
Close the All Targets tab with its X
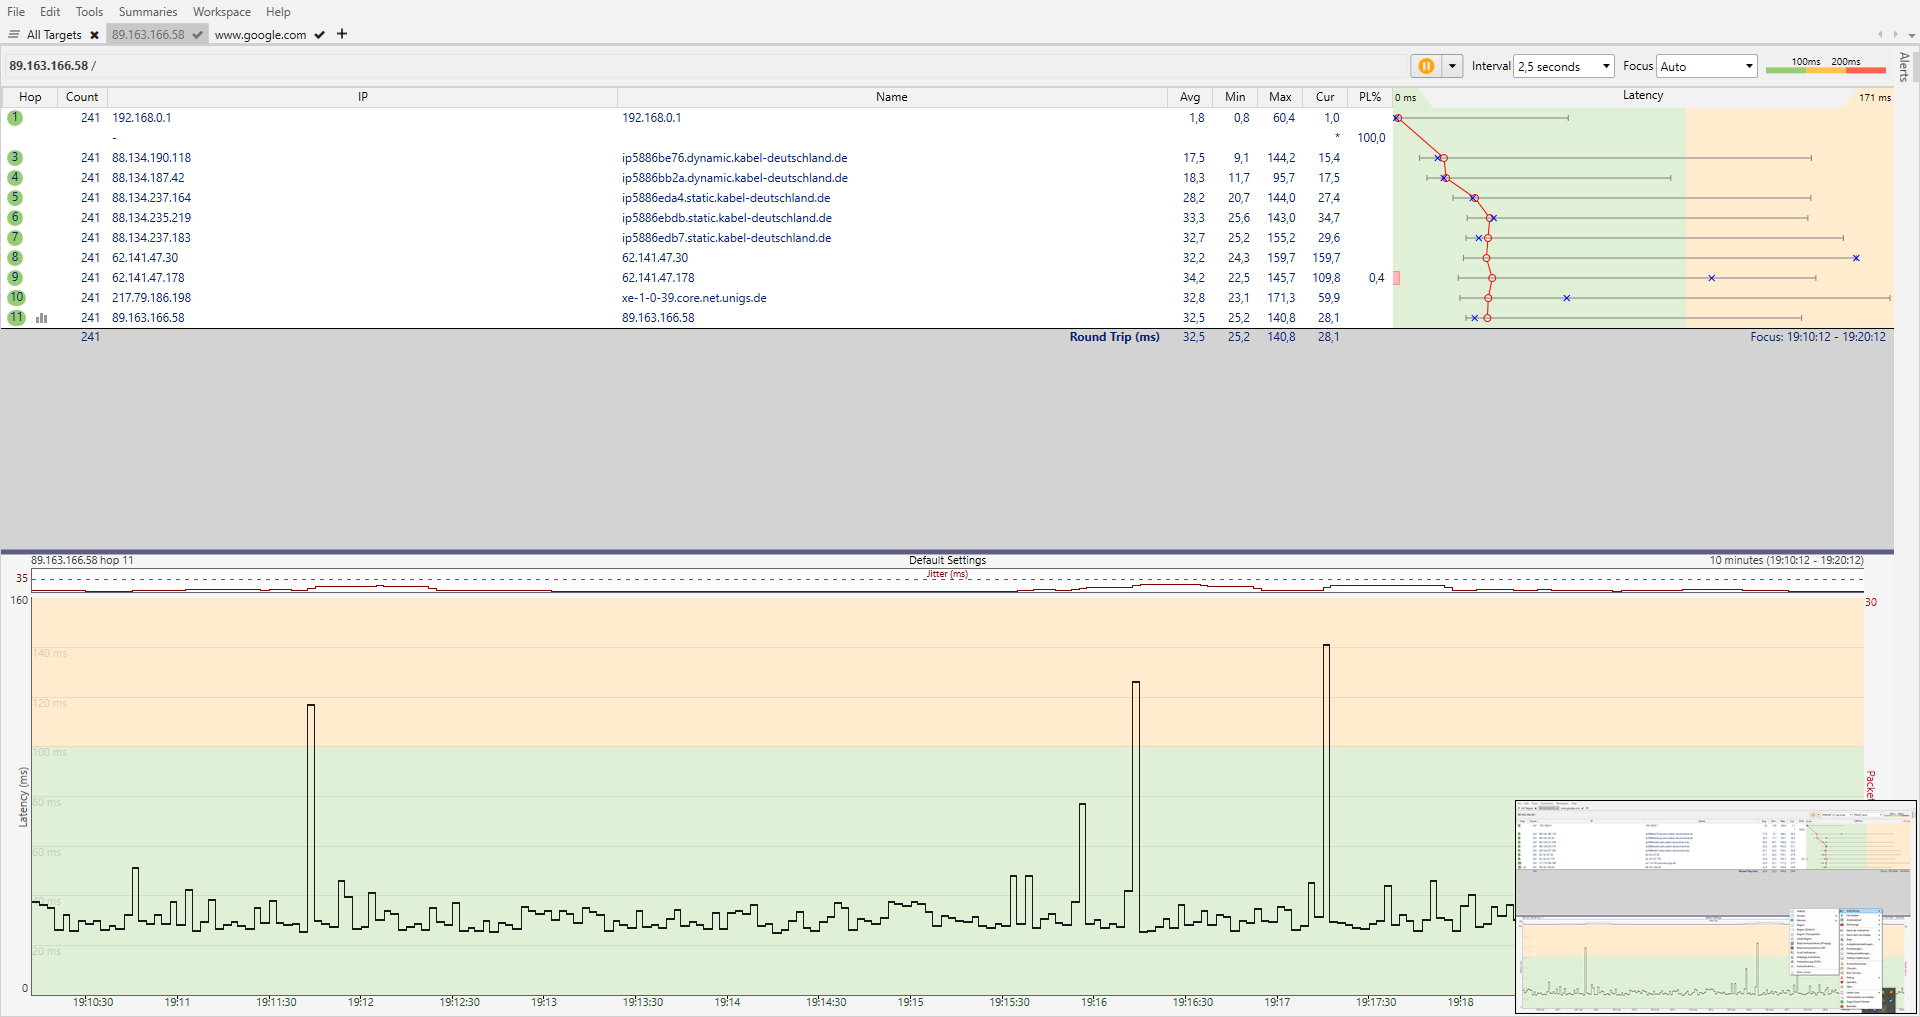tap(95, 35)
